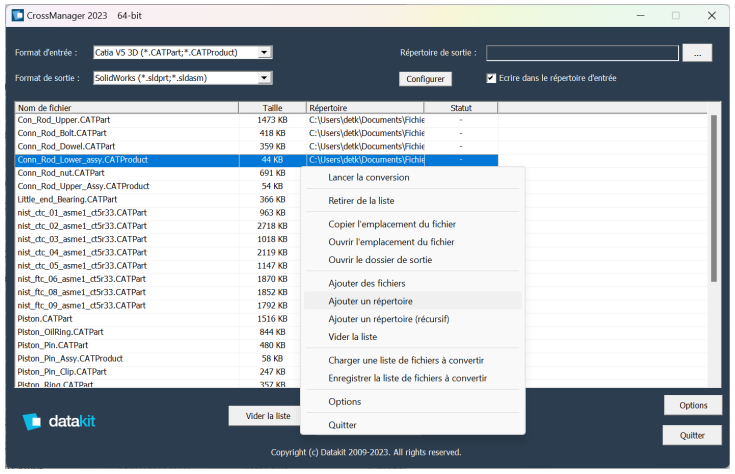
Task: Click 'Ajouter des fichiers' menu item
Action: point(412,283)
